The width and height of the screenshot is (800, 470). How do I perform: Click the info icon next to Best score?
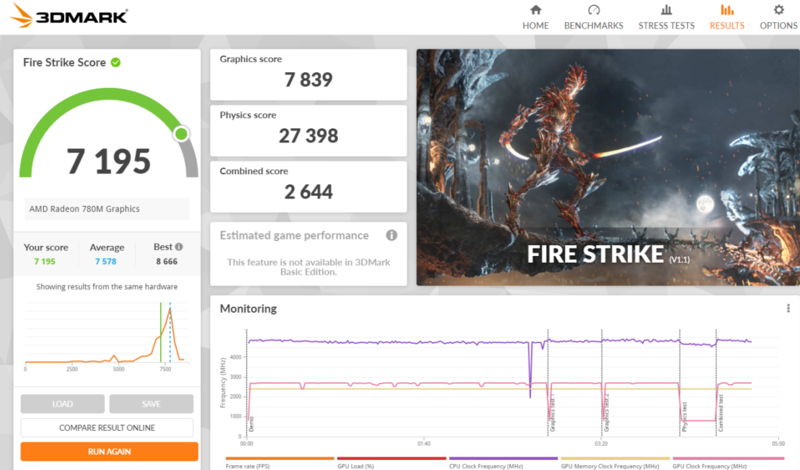coord(179,247)
